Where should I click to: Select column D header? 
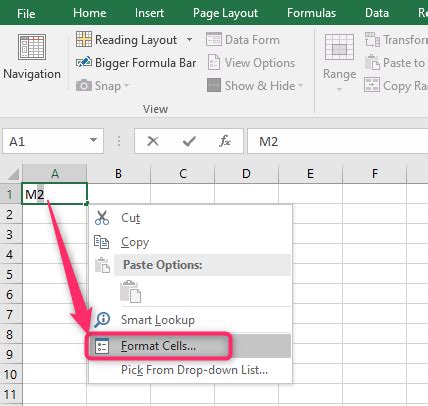246,174
